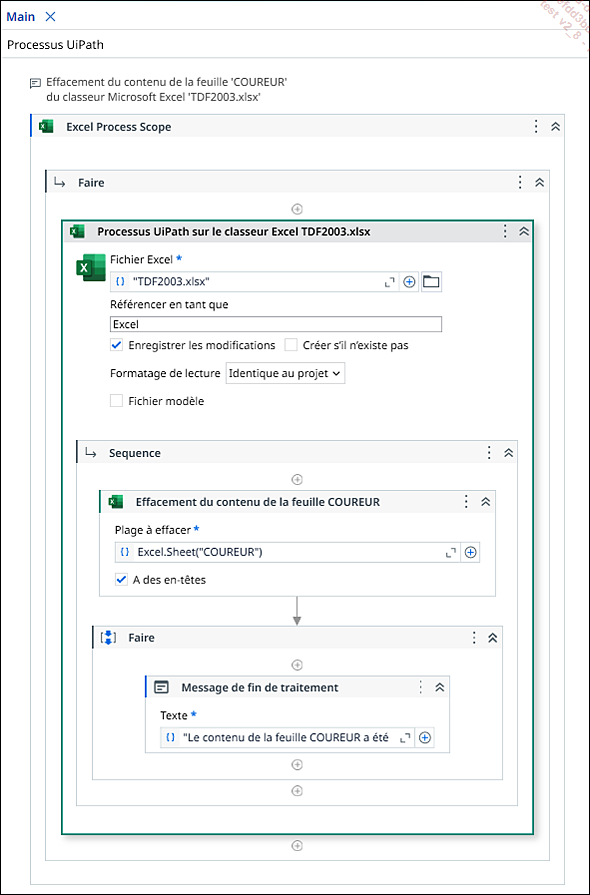Click the large Excel logo beside Fichier Excel

tap(91, 267)
